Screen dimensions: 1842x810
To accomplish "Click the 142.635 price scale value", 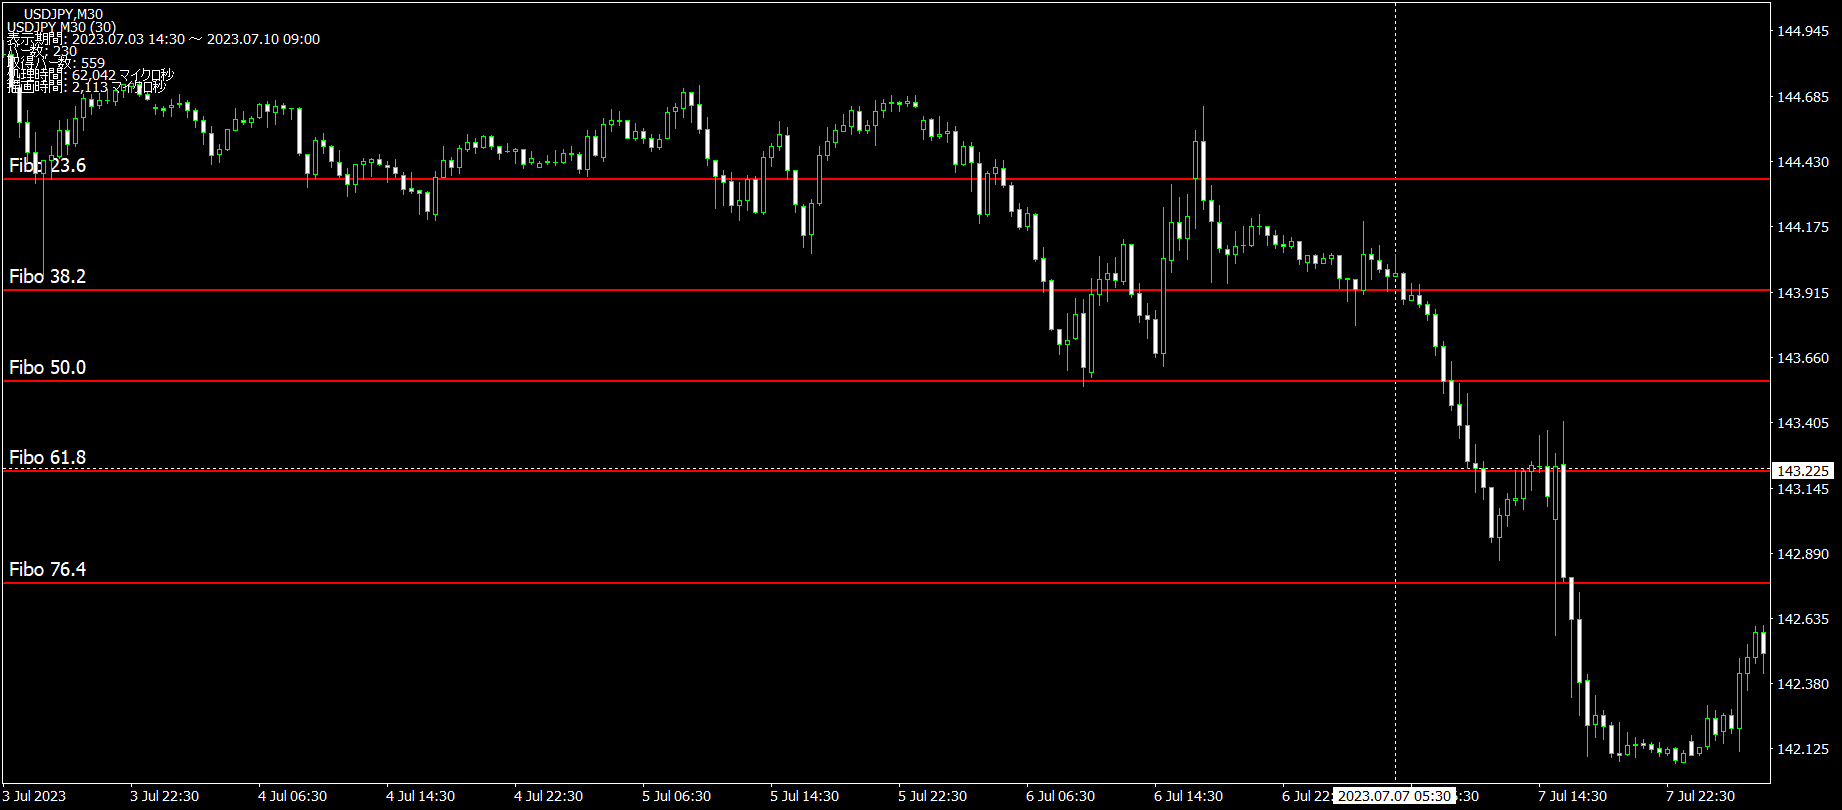I will click(x=1802, y=619).
